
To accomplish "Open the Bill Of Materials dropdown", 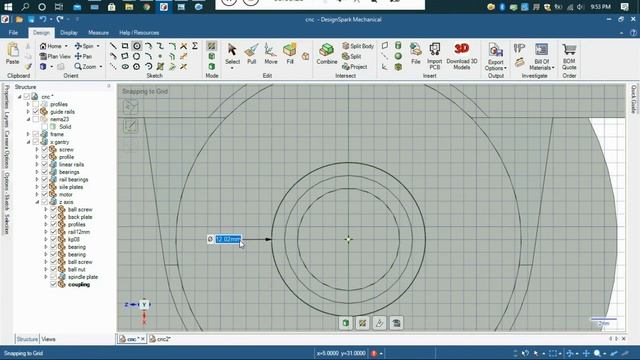I will pyautogui.click(x=542, y=64).
